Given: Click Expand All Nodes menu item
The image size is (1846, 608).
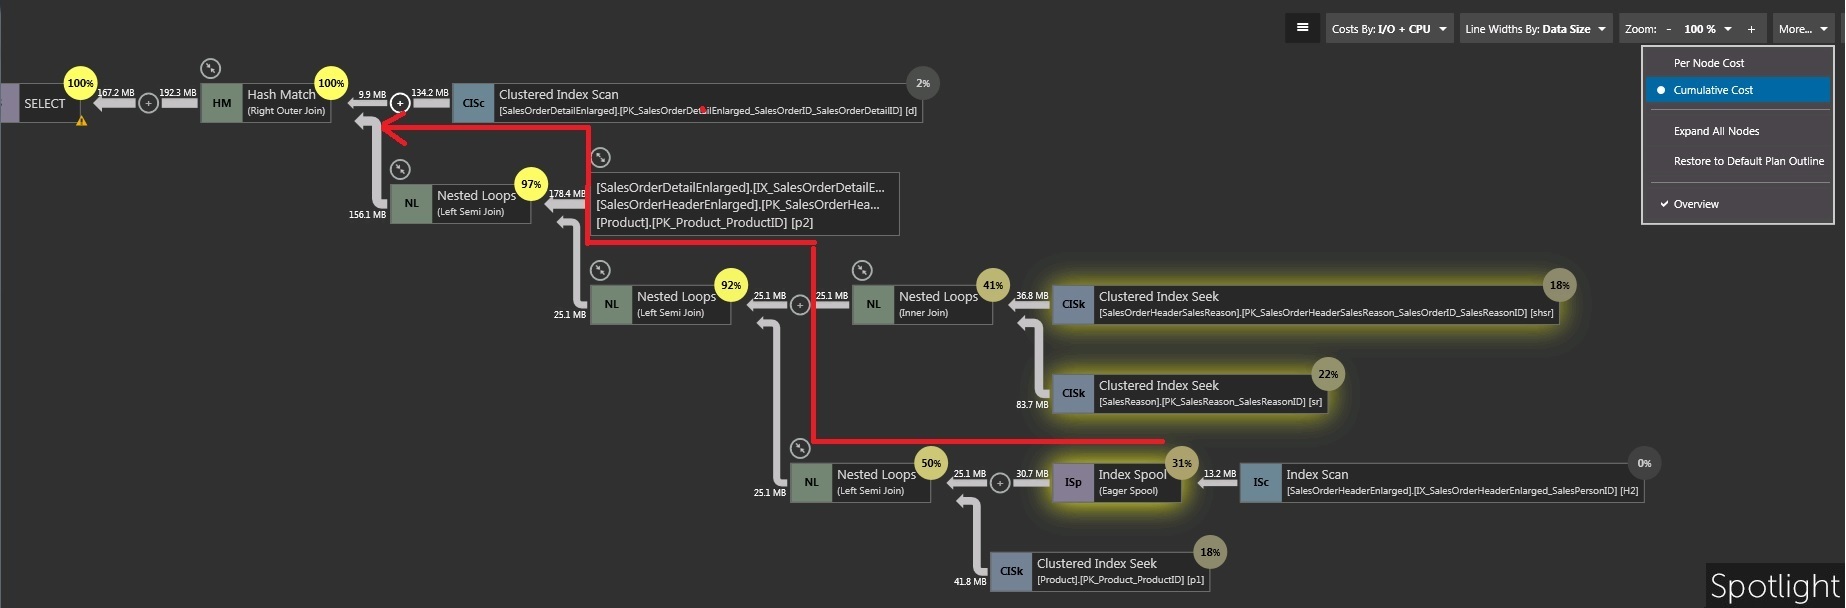Looking at the screenshot, I should tap(1716, 131).
